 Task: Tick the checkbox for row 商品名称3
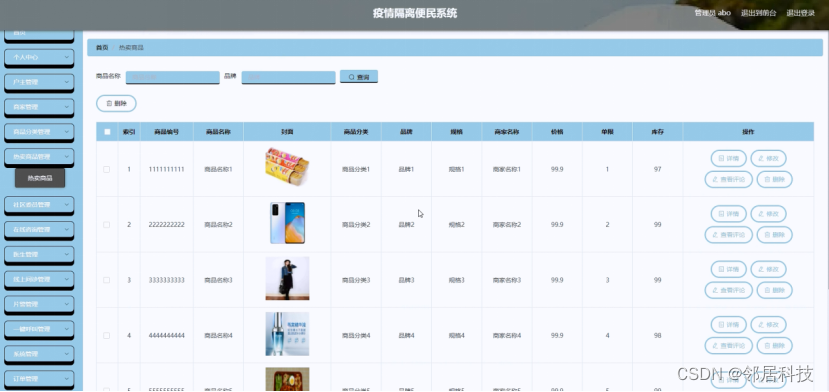[x=107, y=280]
